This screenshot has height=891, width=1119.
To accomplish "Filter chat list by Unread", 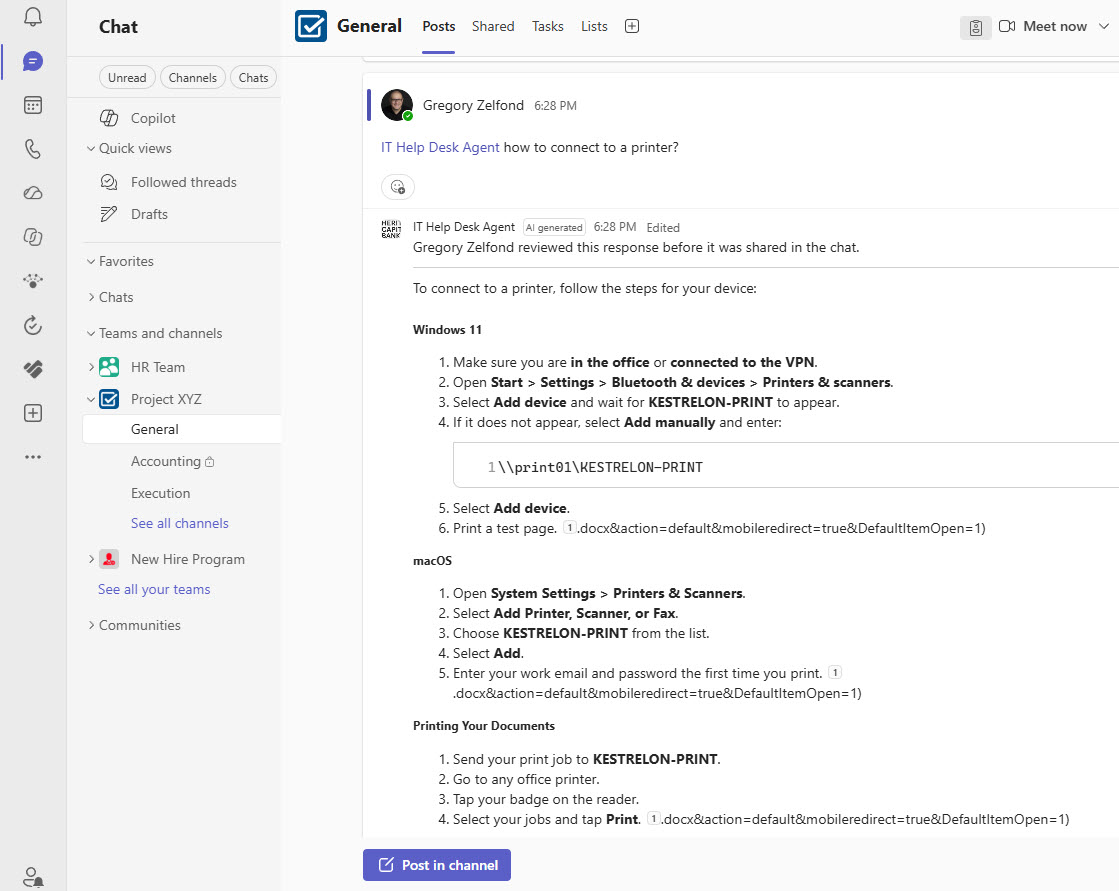I will 127,78.
